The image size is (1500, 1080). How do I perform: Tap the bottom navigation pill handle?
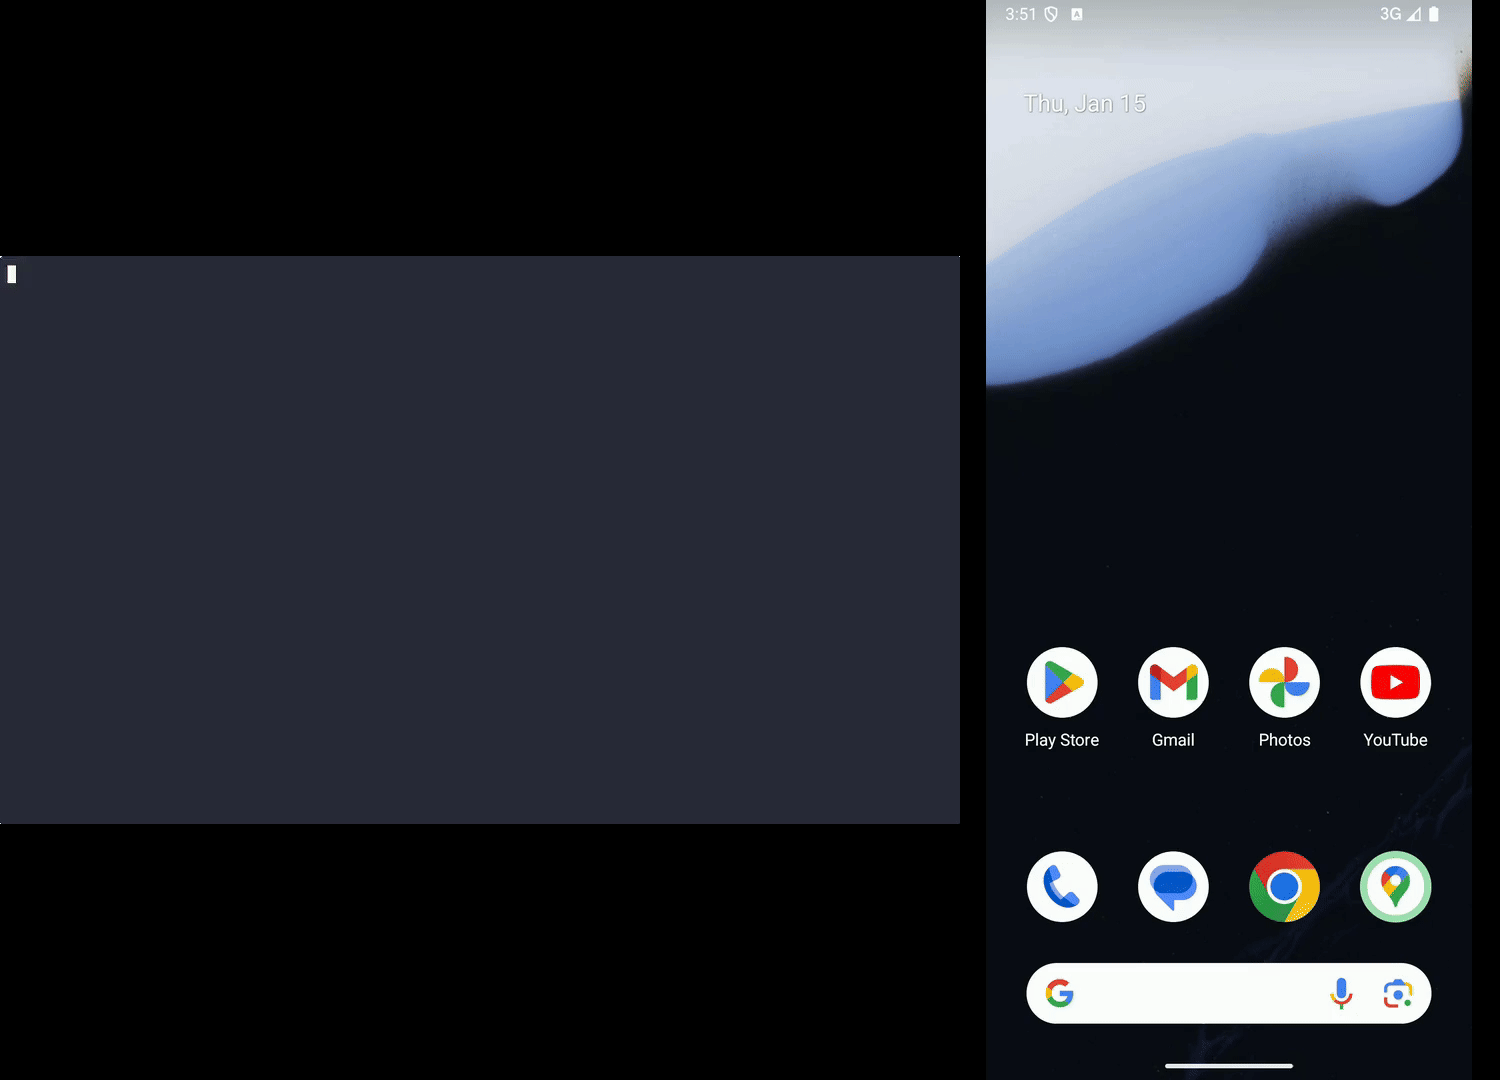point(1228,1065)
